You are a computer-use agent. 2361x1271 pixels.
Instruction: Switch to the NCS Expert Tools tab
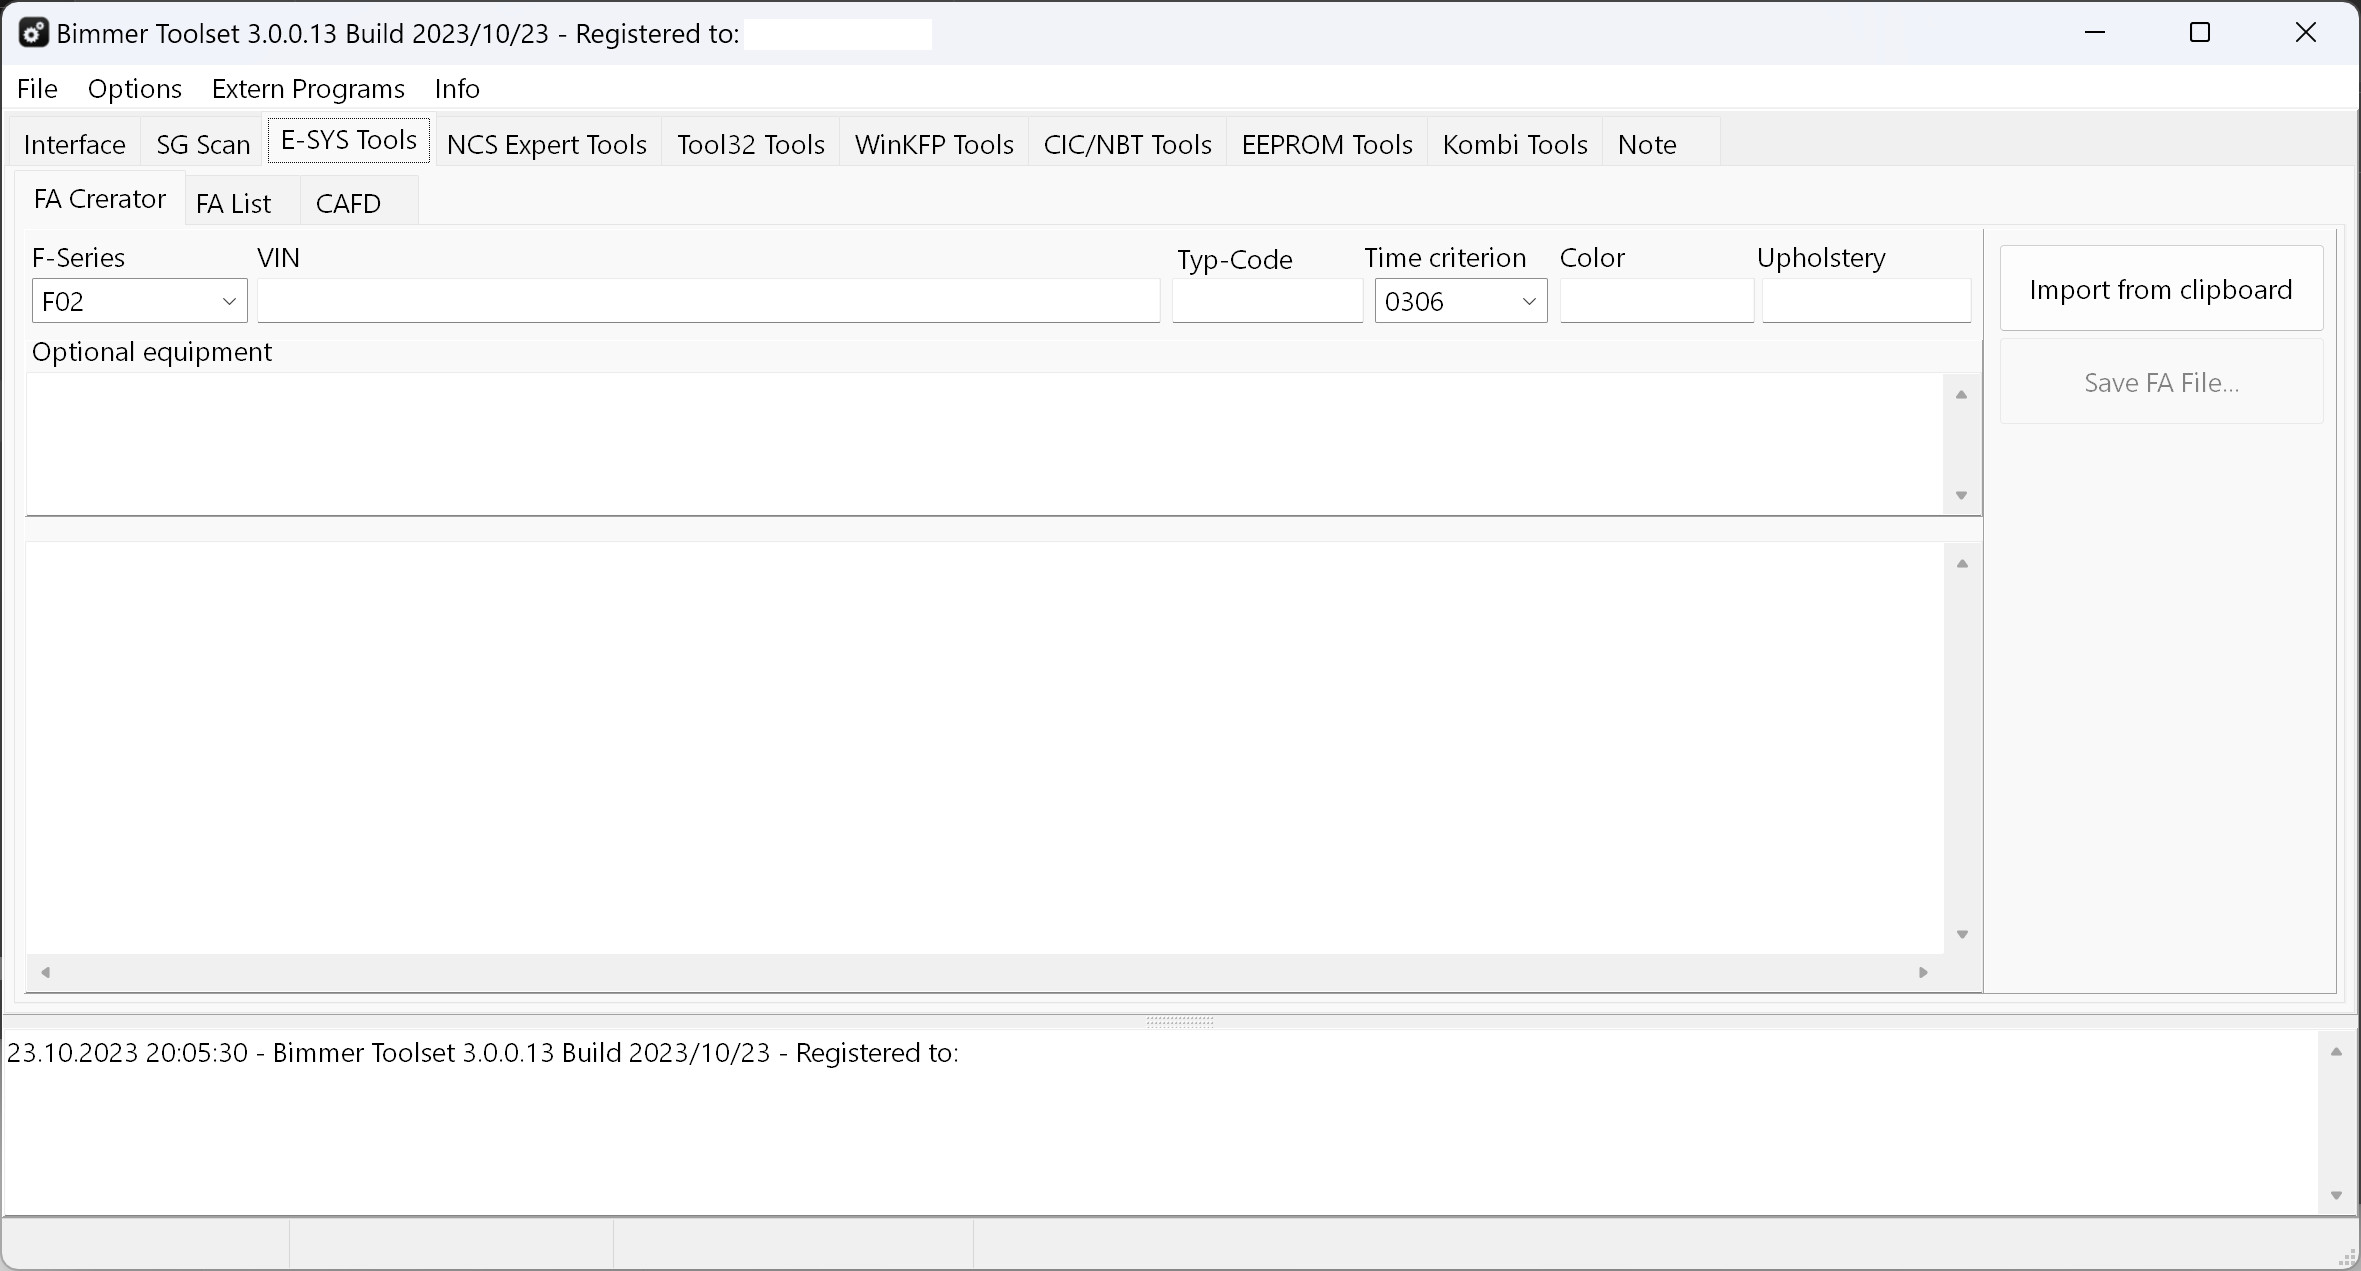click(x=546, y=144)
